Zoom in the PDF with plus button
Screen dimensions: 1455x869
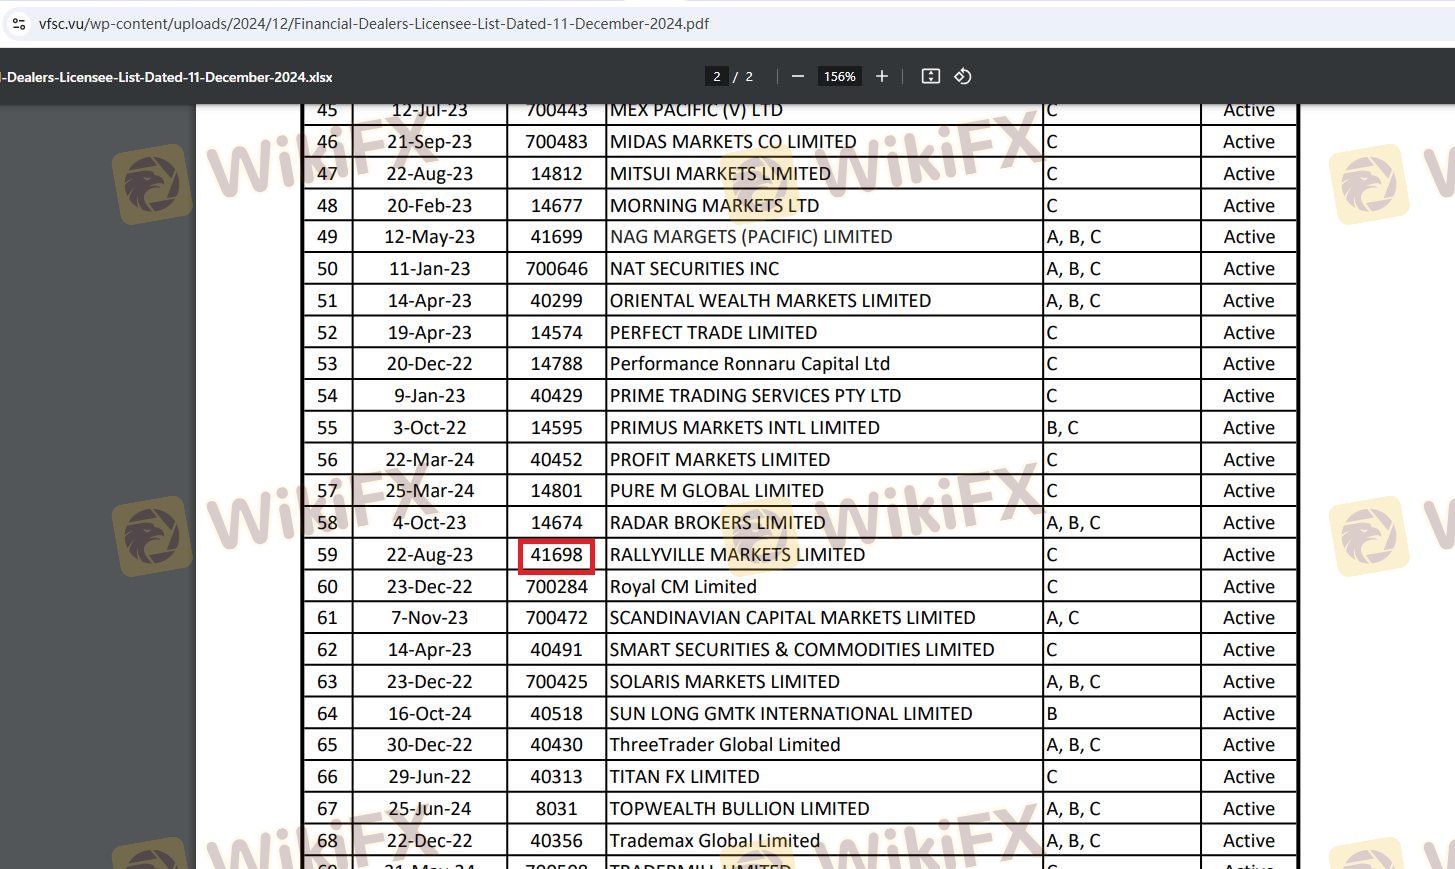(881, 77)
